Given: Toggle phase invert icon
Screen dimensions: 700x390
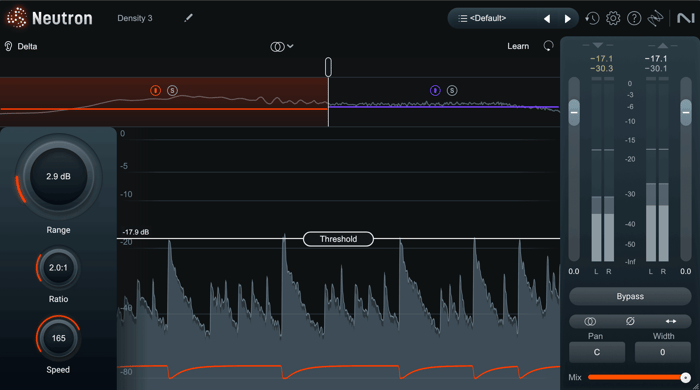Looking at the screenshot, I should [630, 321].
